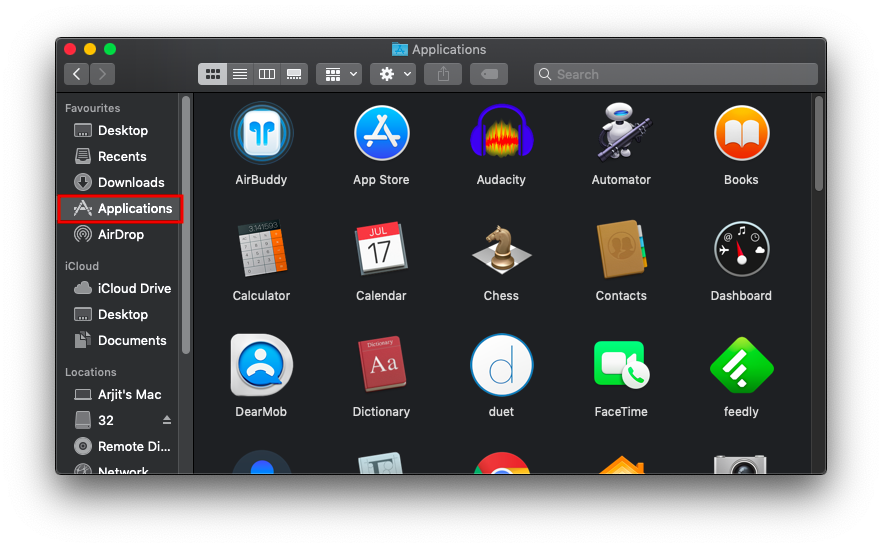Select Arjit's Mac under Locations
This screenshot has height=548, width=882.
[119, 395]
